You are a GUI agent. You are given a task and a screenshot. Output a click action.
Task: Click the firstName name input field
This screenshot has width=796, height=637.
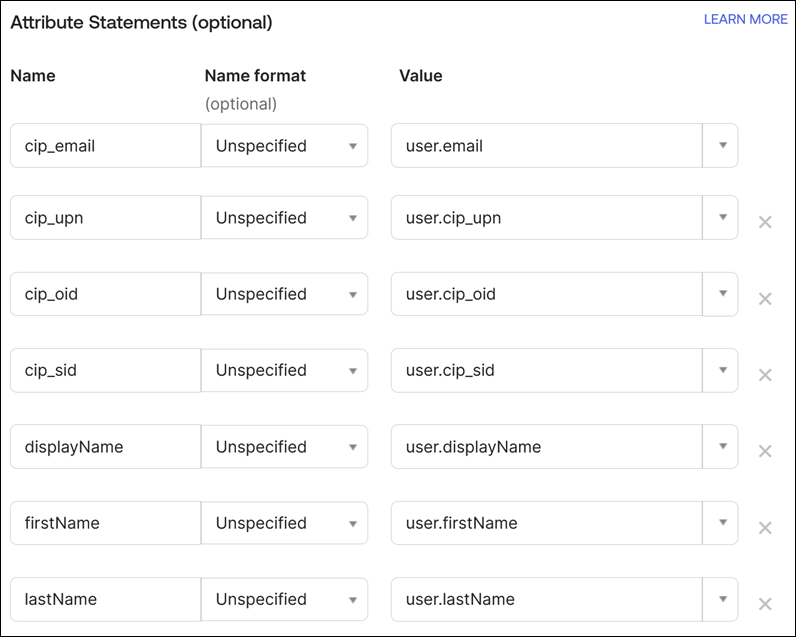(x=105, y=523)
